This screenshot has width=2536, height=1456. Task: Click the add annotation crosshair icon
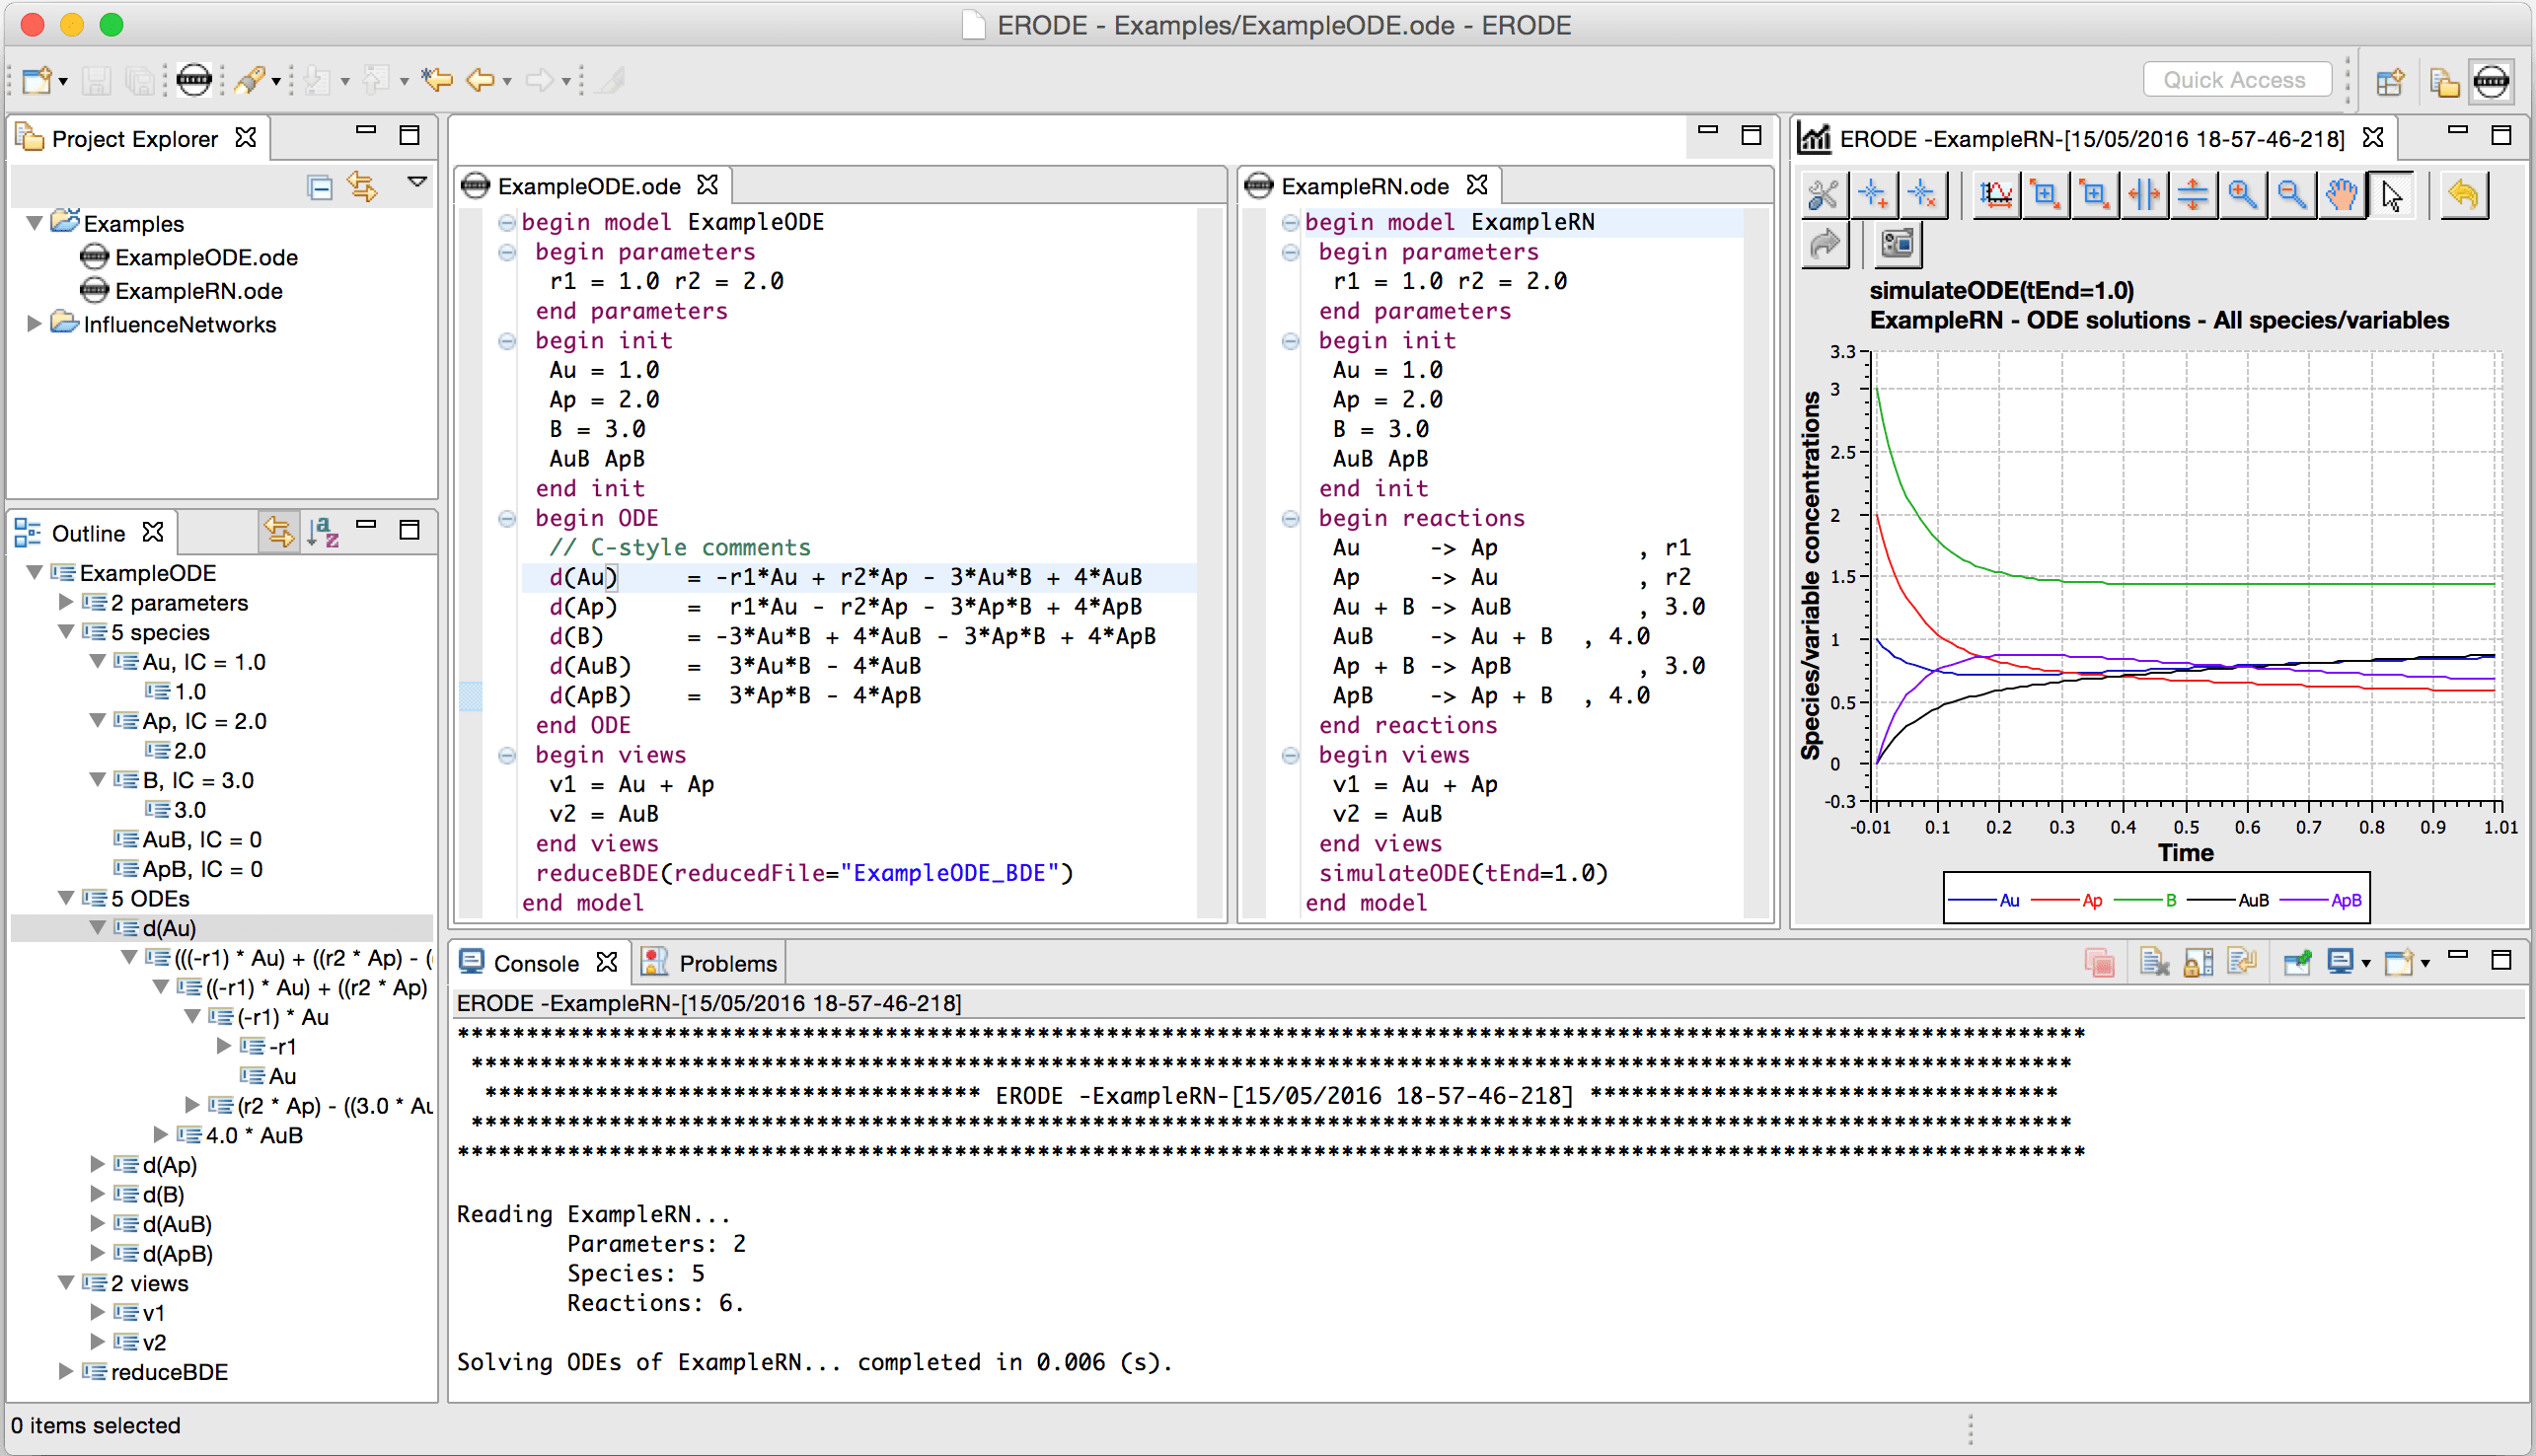tap(1872, 194)
